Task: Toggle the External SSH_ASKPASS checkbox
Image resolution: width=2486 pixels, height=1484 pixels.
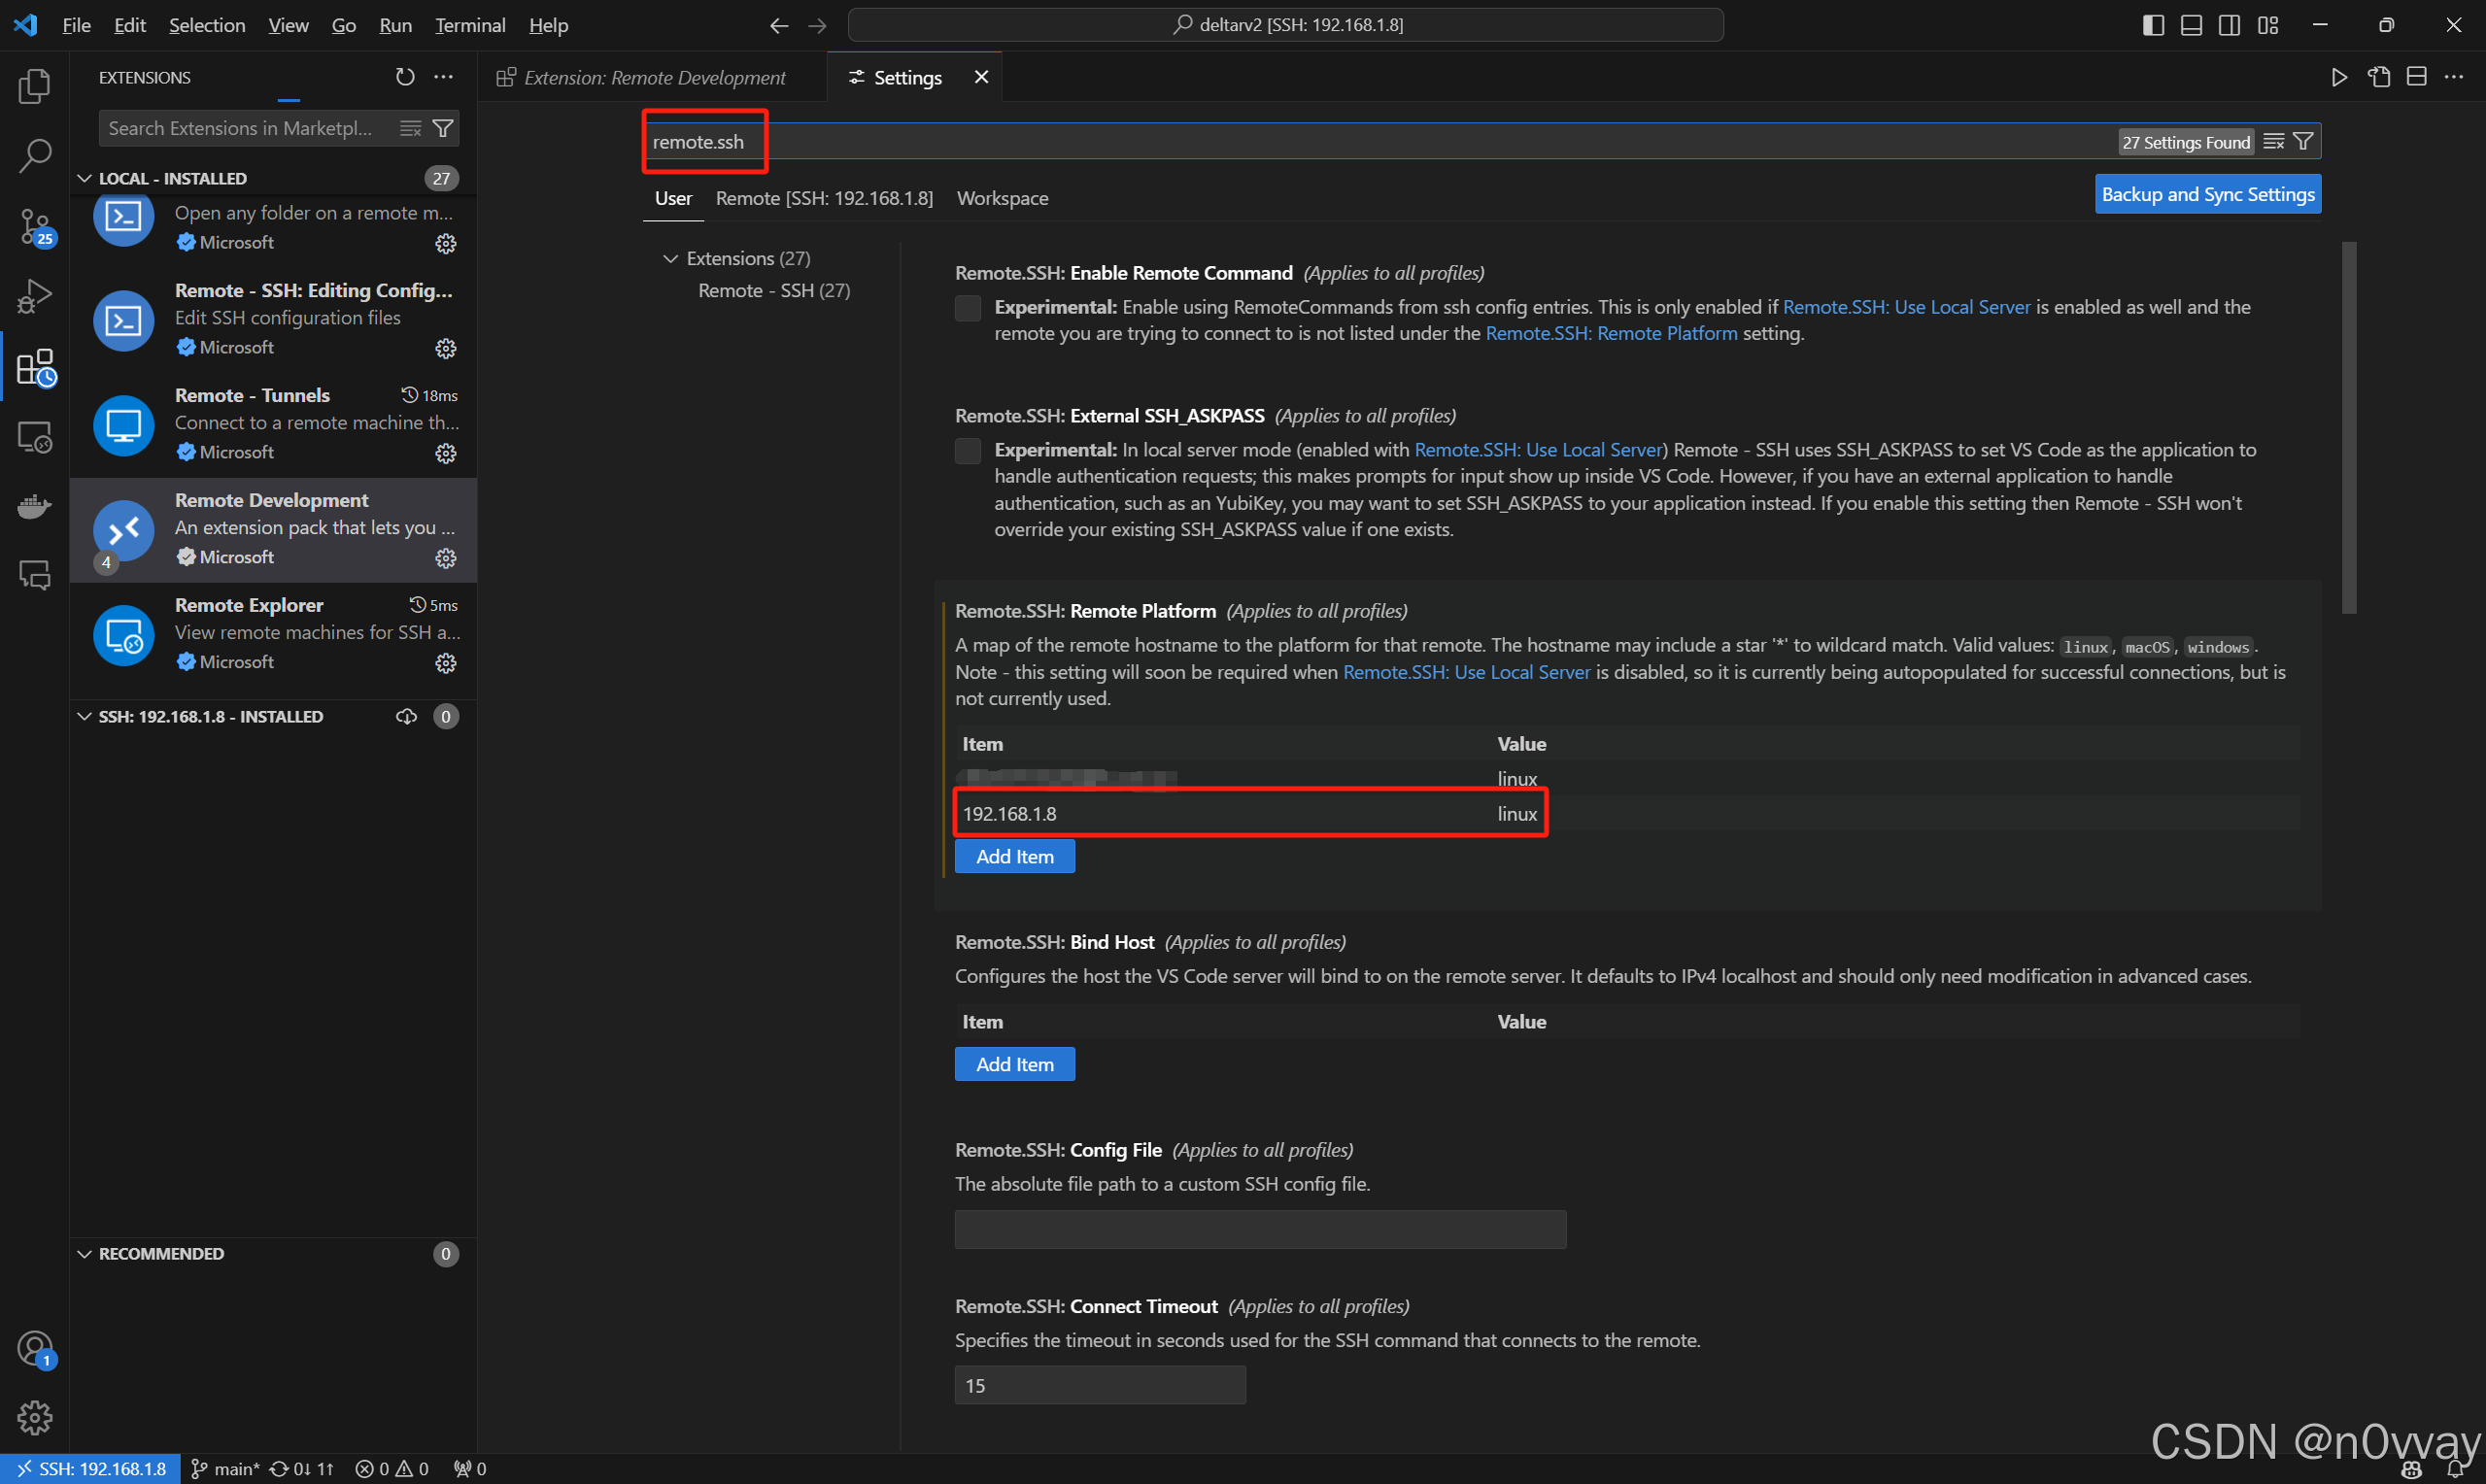Action: point(968,451)
